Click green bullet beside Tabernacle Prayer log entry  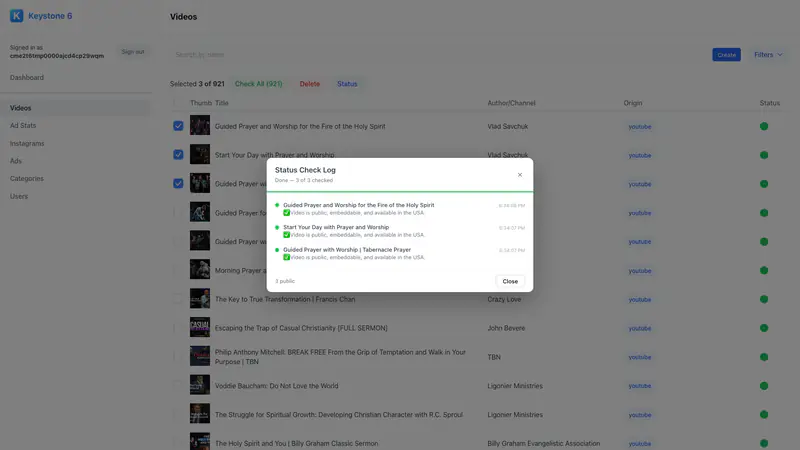(x=277, y=249)
